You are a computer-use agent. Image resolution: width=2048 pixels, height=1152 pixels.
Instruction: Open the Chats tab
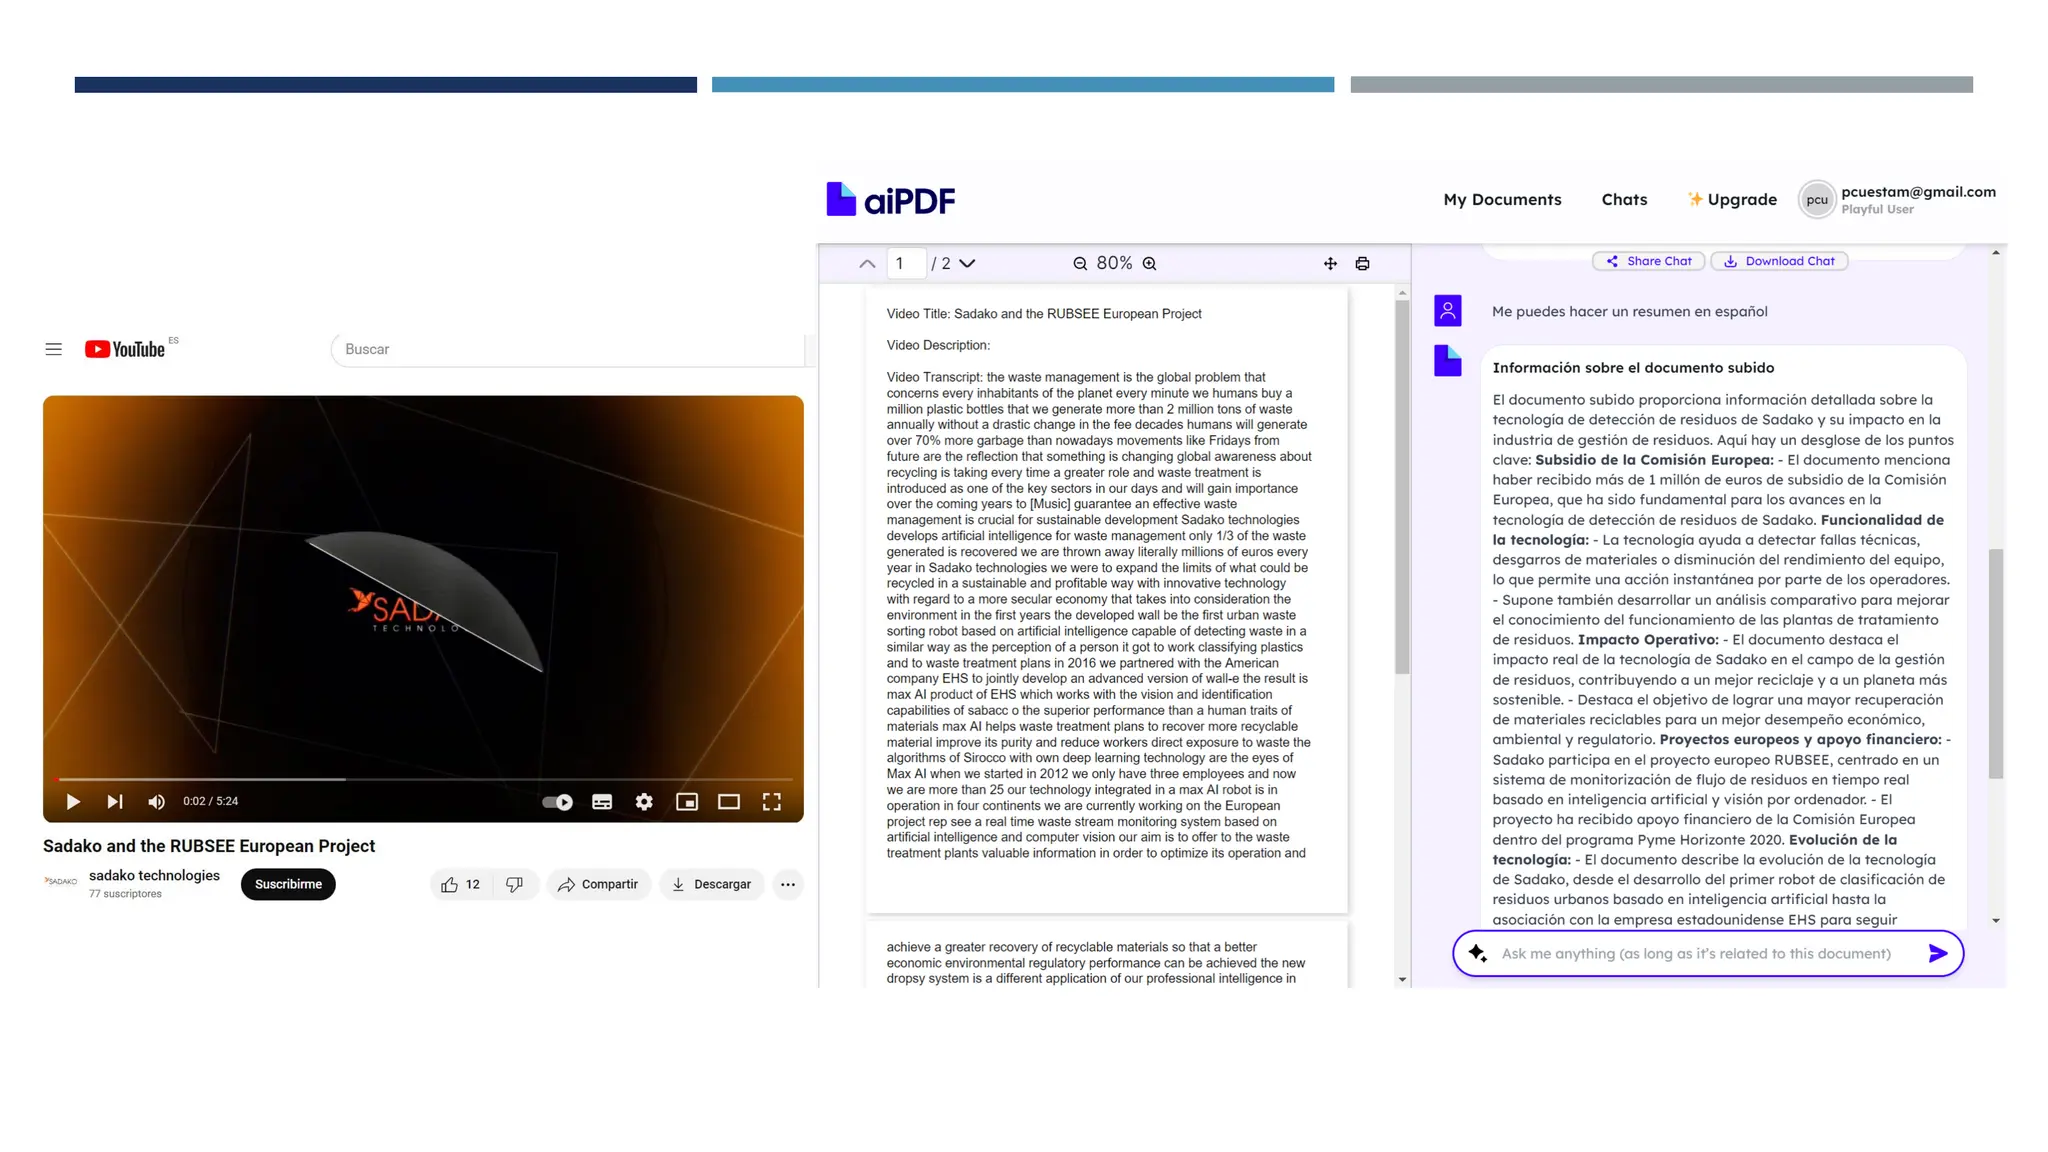click(1624, 200)
